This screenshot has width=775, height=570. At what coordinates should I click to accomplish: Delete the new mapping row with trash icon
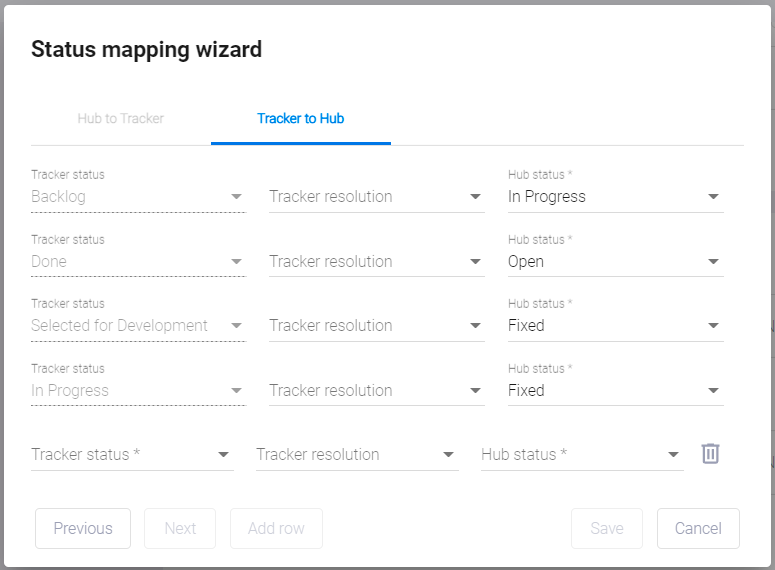click(710, 454)
